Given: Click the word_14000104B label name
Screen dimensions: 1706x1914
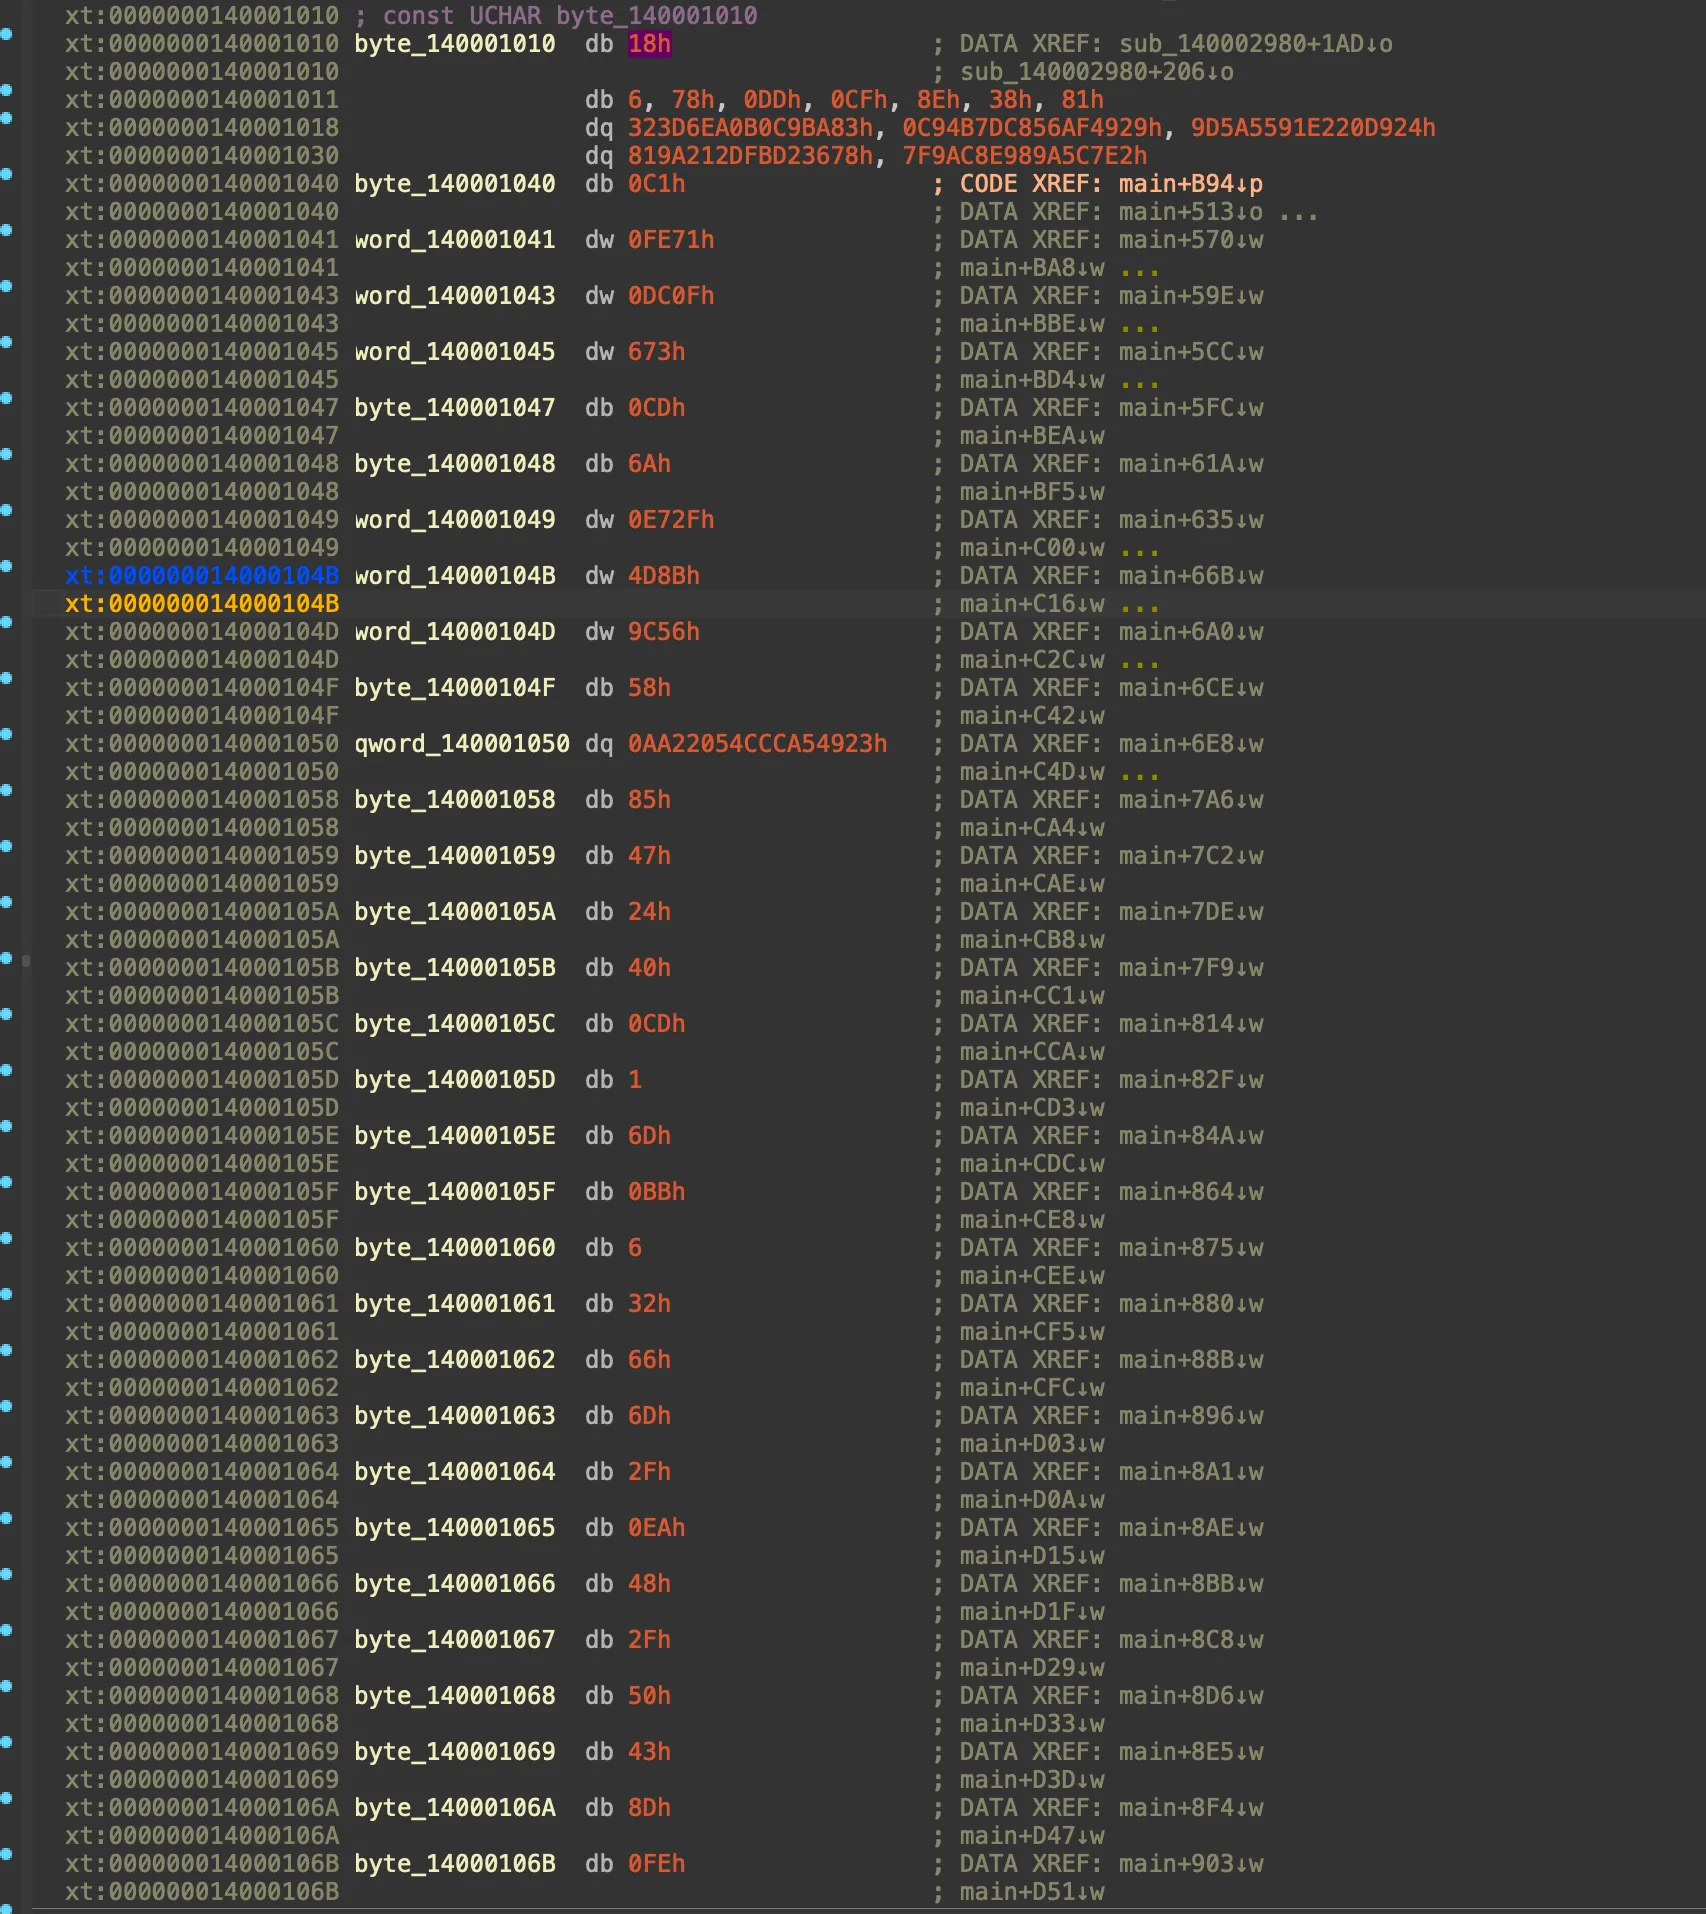Looking at the screenshot, I should pos(454,576).
